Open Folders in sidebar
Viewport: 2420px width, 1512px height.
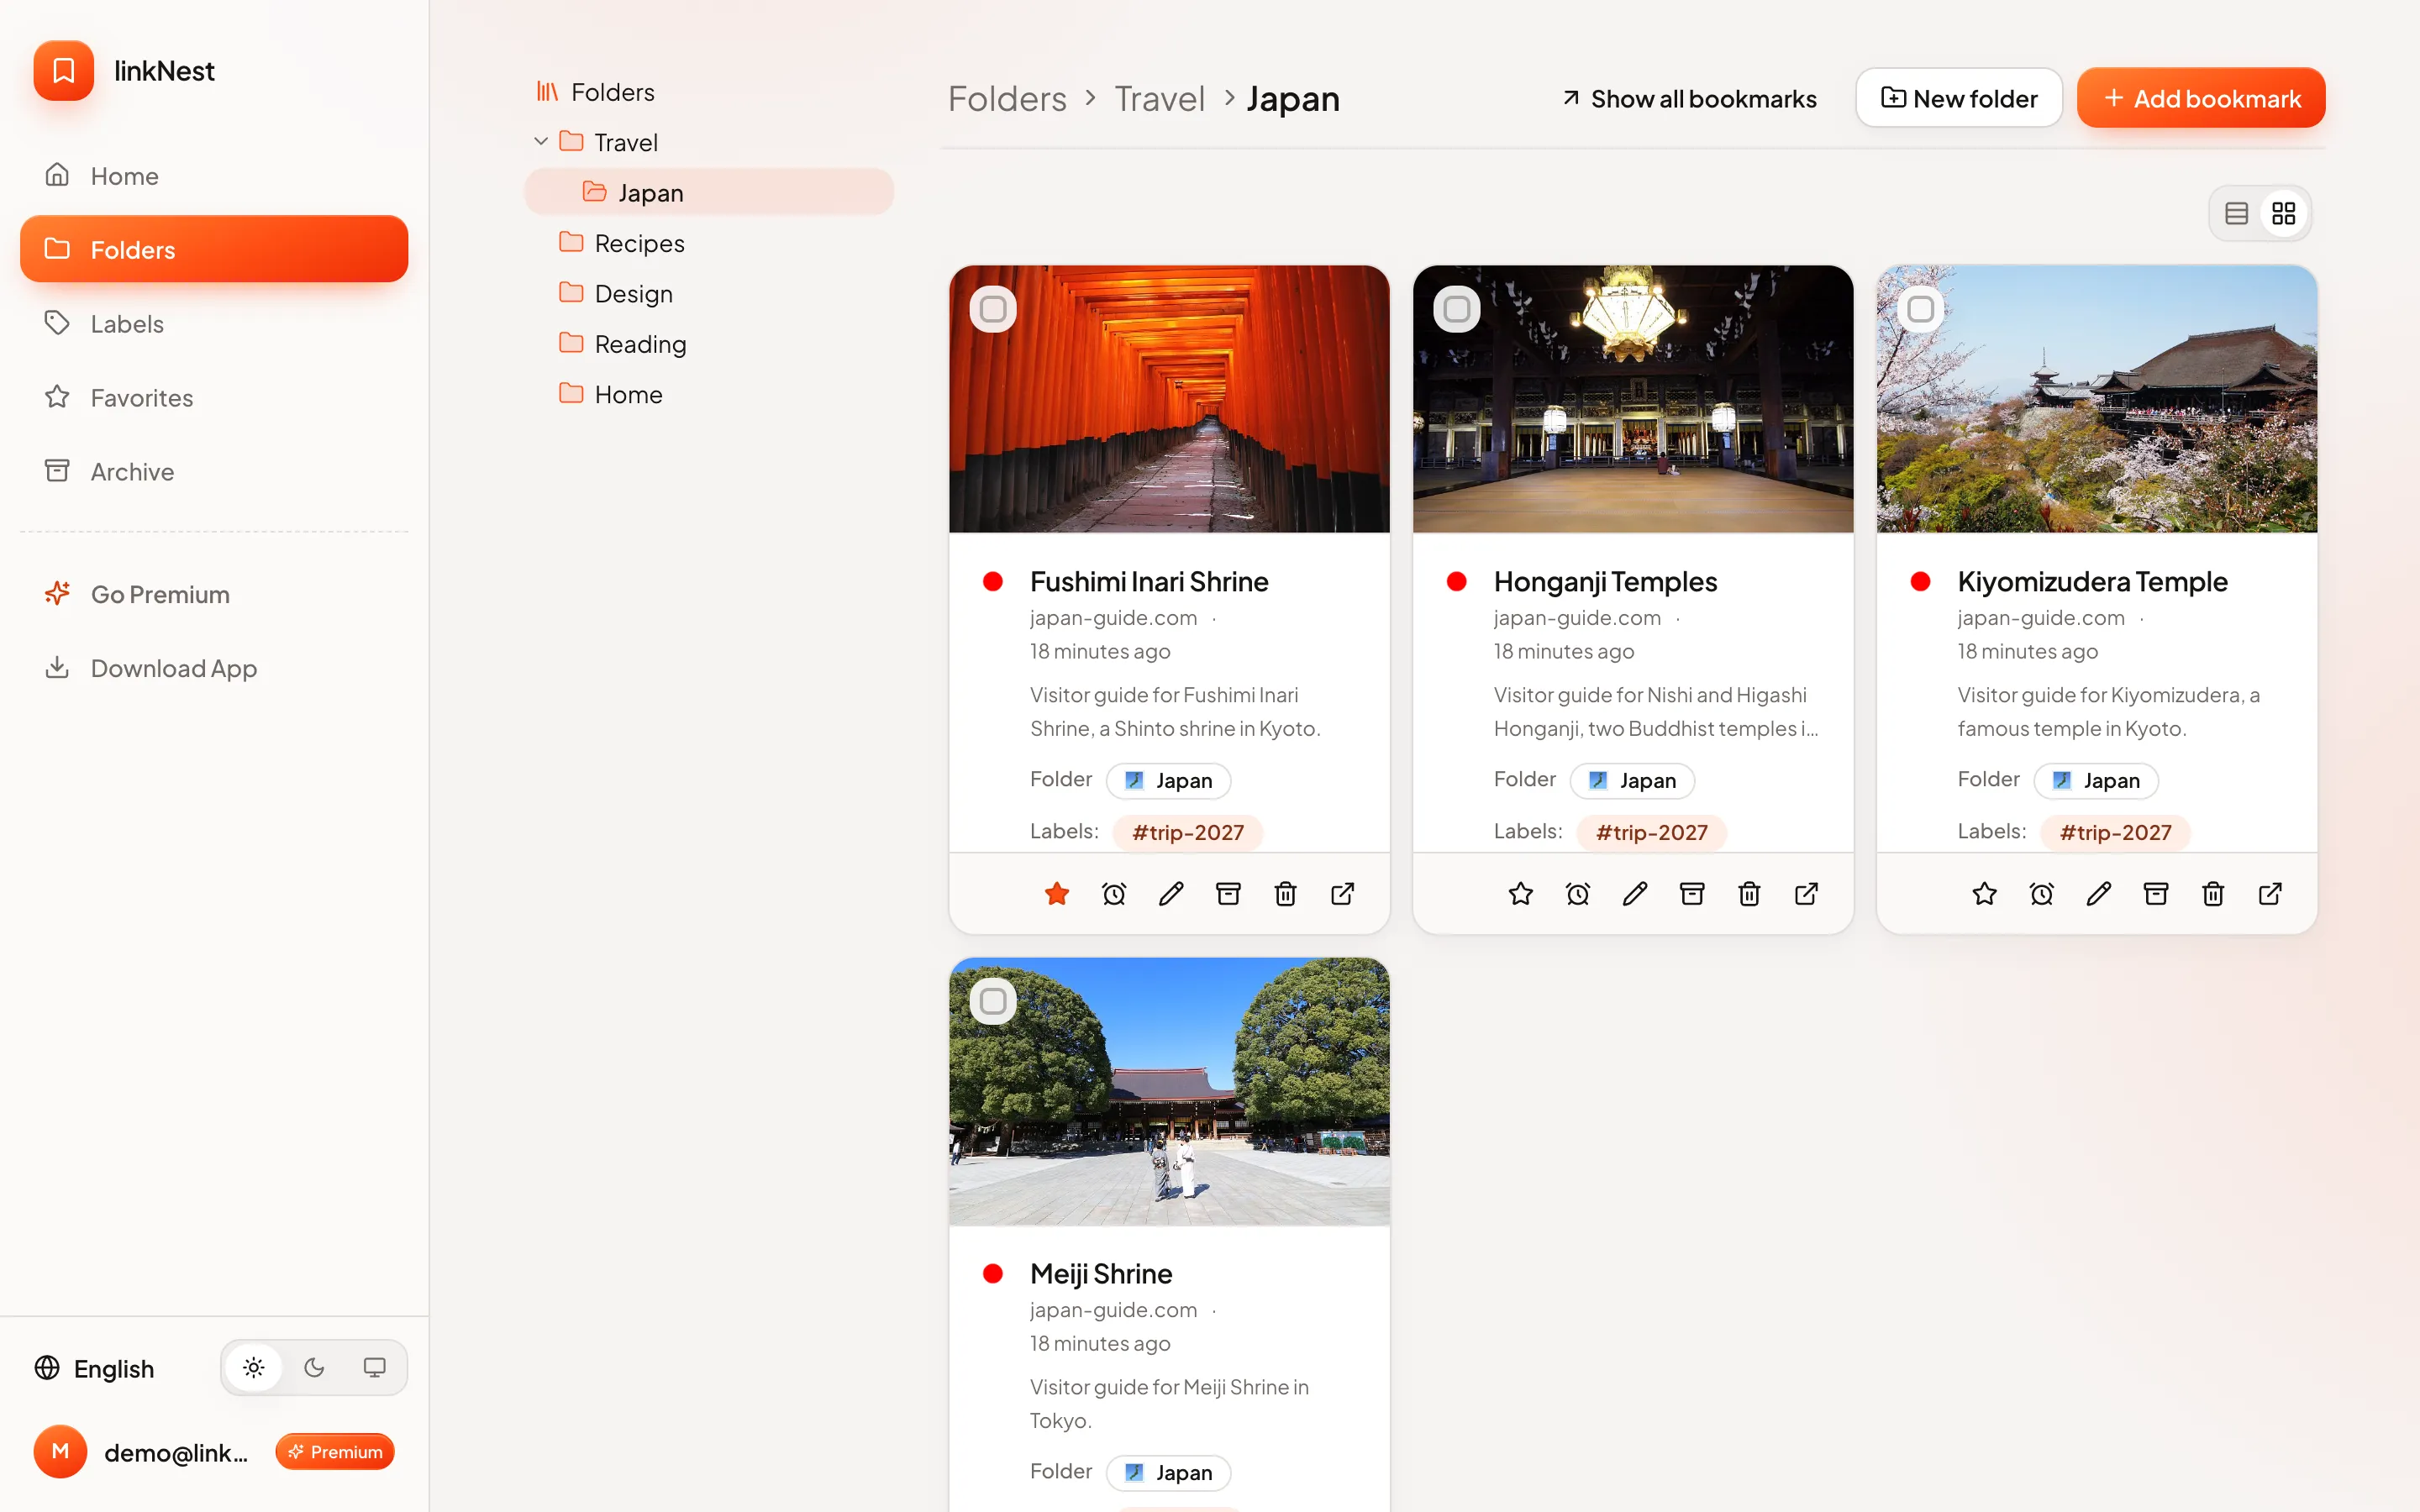[214, 249]
